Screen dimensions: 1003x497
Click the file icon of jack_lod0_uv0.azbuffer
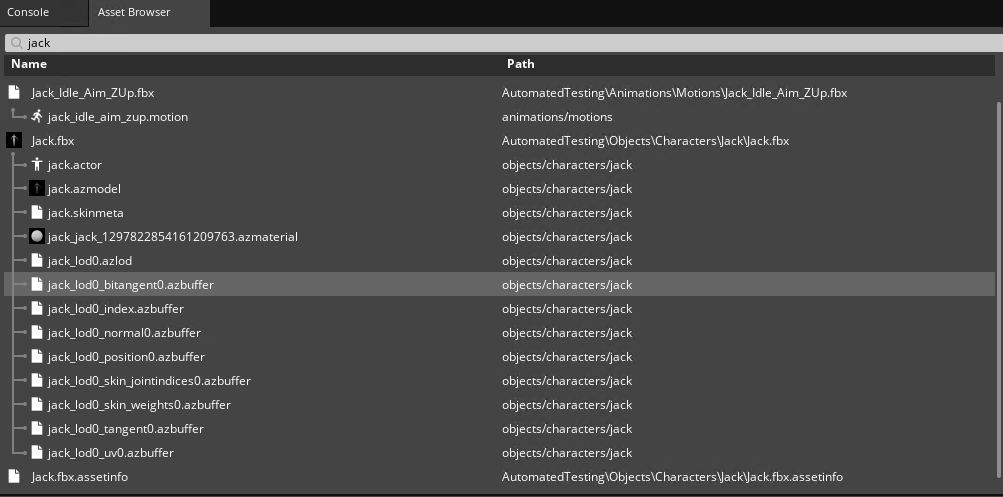37,452
